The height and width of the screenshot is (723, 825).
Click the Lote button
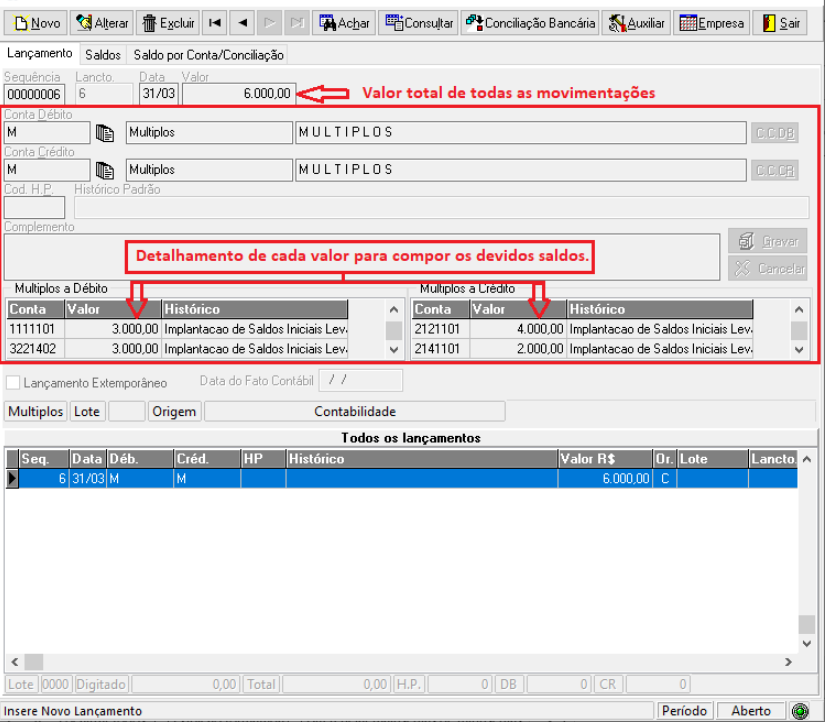tap(87, 411)
